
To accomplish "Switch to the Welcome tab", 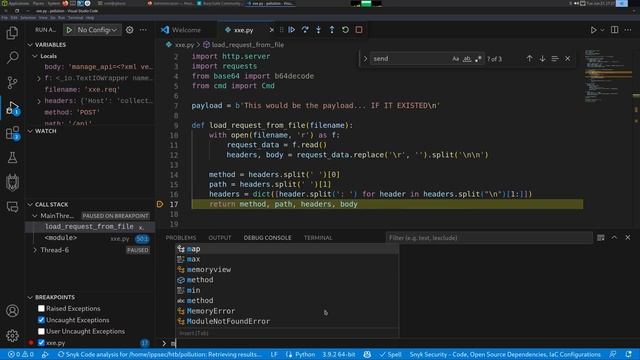I will pos(186,30).
